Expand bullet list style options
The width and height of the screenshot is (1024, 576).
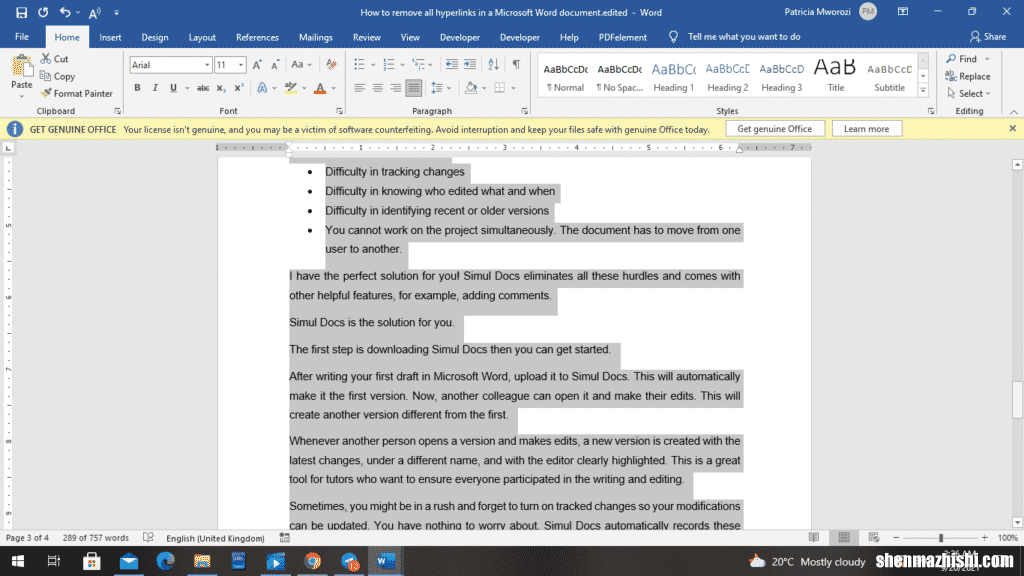click(373, 65)
